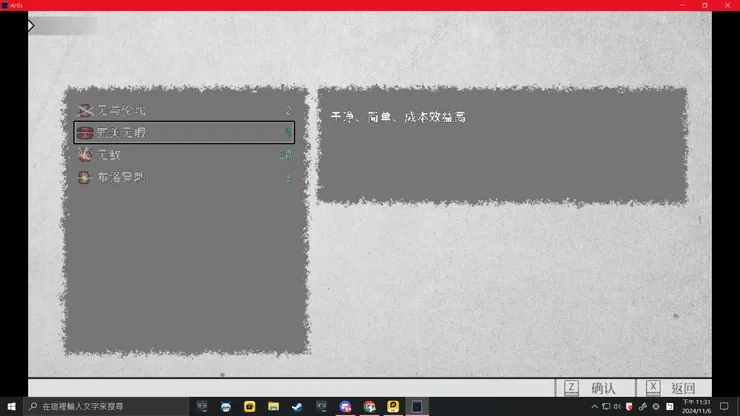Click the 返回 button label
The width and height of the screenshot is (740, 416).
click(683, 388)
